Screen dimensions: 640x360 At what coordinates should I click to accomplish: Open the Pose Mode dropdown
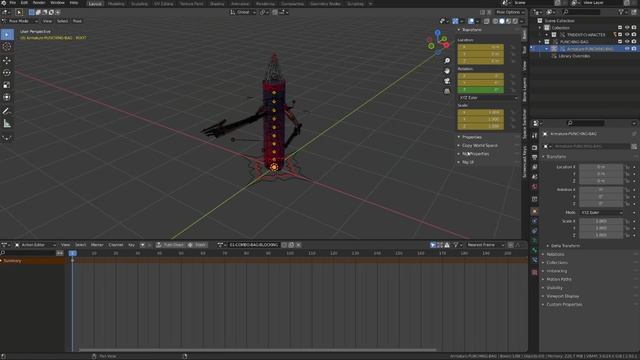(x=20, y=21)
